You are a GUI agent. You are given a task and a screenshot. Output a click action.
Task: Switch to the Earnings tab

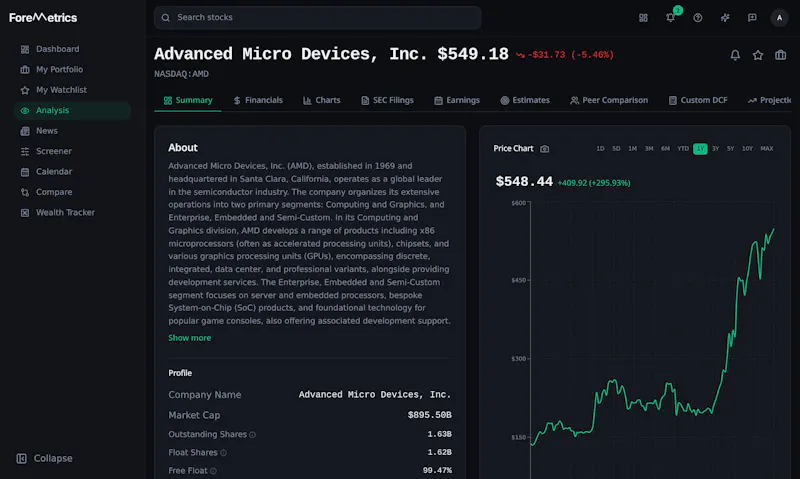click(x=457, y=100)
